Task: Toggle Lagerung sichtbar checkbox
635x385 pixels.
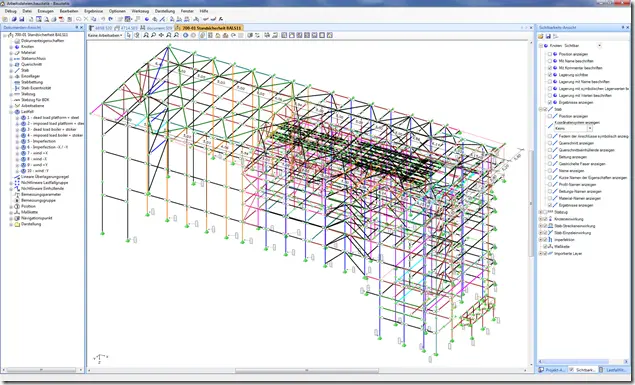Action: [550, 74]
